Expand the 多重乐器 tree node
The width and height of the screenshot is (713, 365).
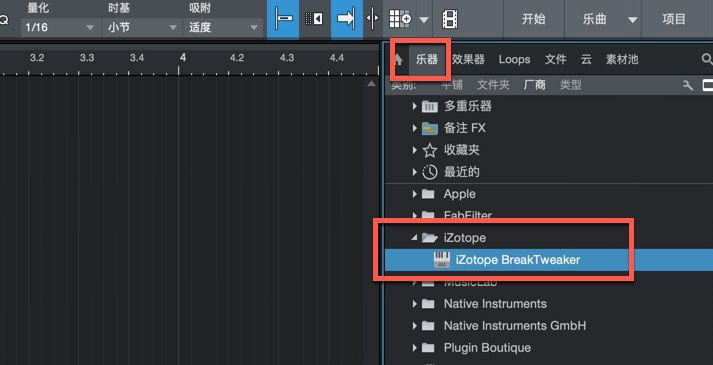pos(414,106)
